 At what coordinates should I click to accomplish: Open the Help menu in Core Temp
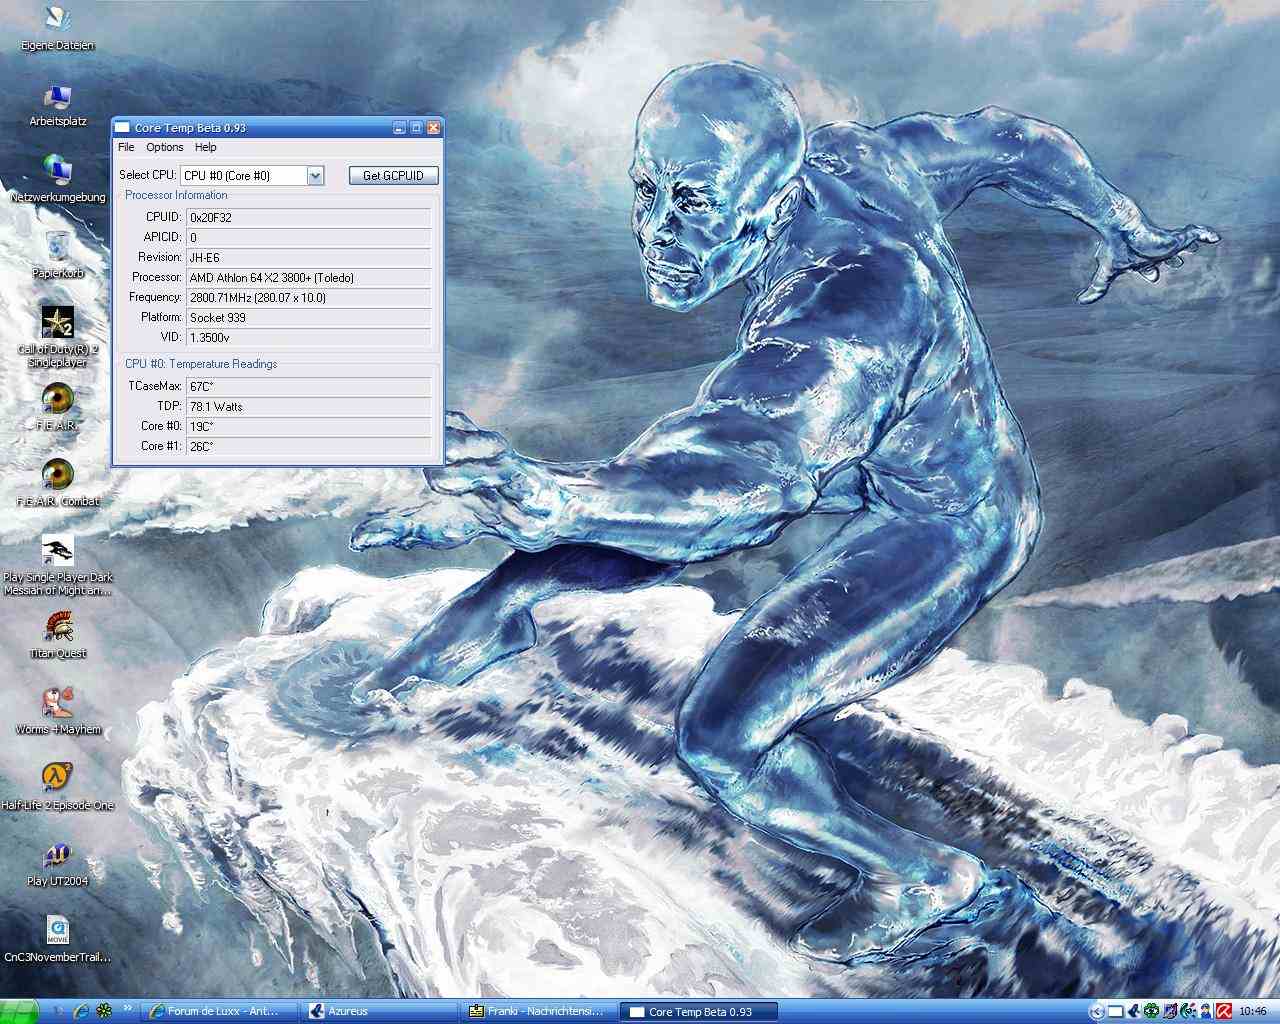tap(205, 147)
